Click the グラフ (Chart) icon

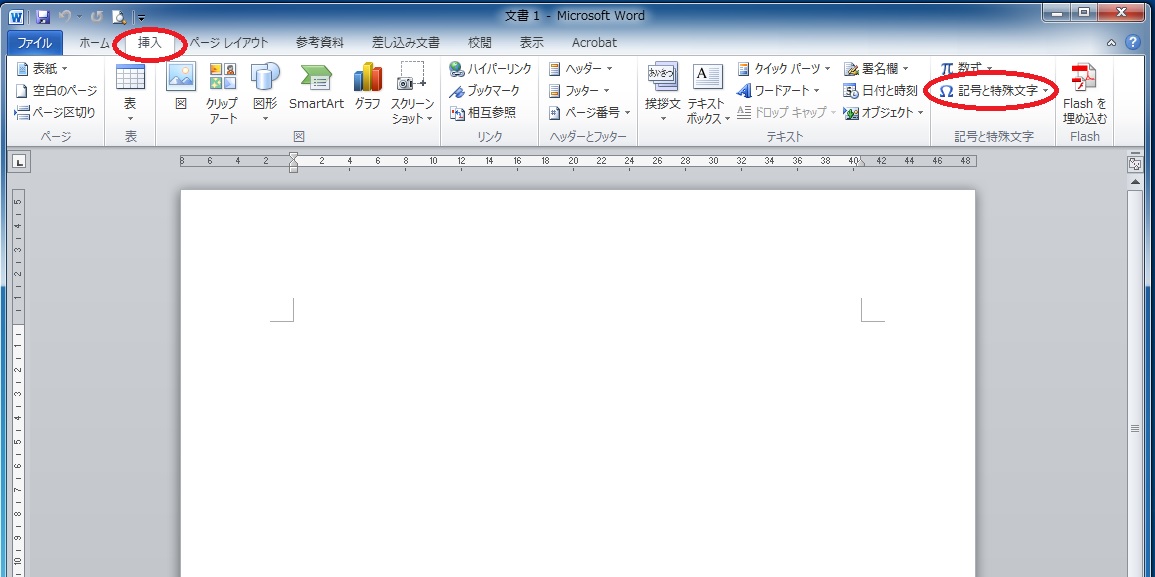point(367,88)
